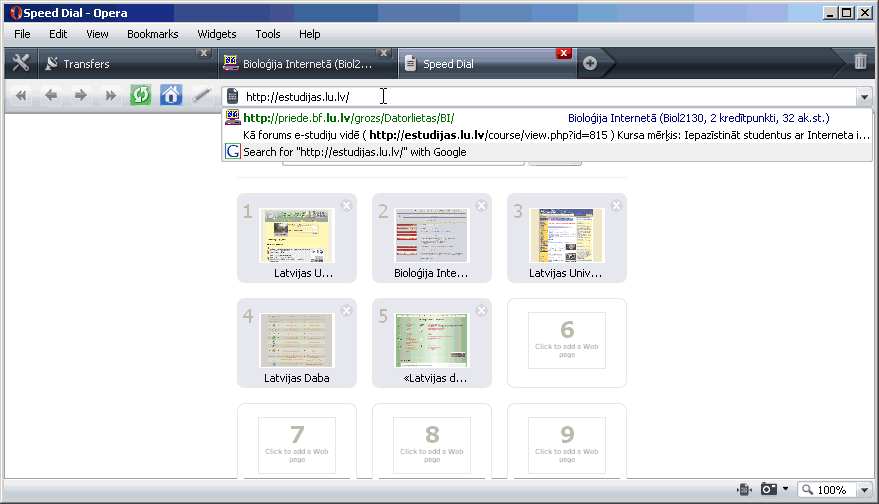Image resolution: width=879 pixels, height=504 pixels.
Task: Open the camera options dropdown arrow
Action: pos(785,489)
